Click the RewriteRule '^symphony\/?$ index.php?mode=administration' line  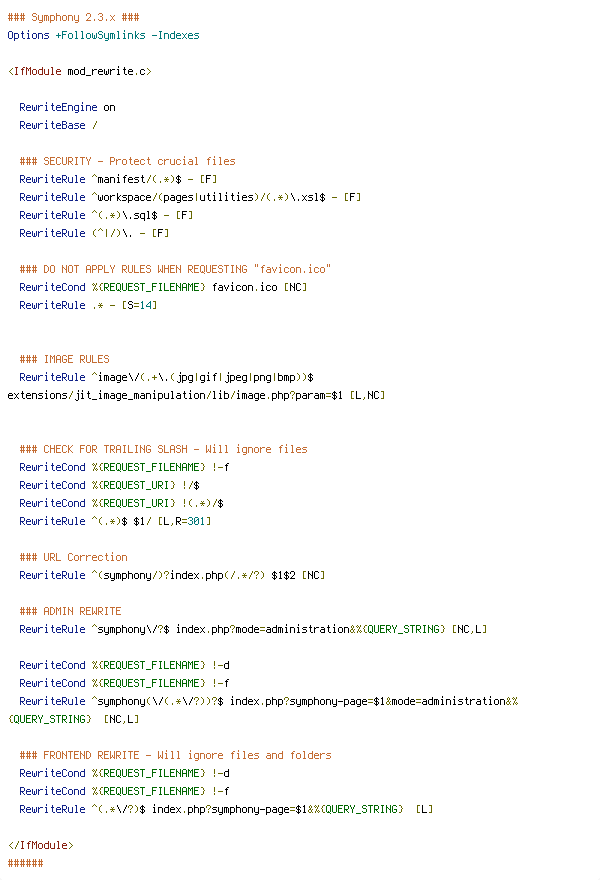click(253, 629)
